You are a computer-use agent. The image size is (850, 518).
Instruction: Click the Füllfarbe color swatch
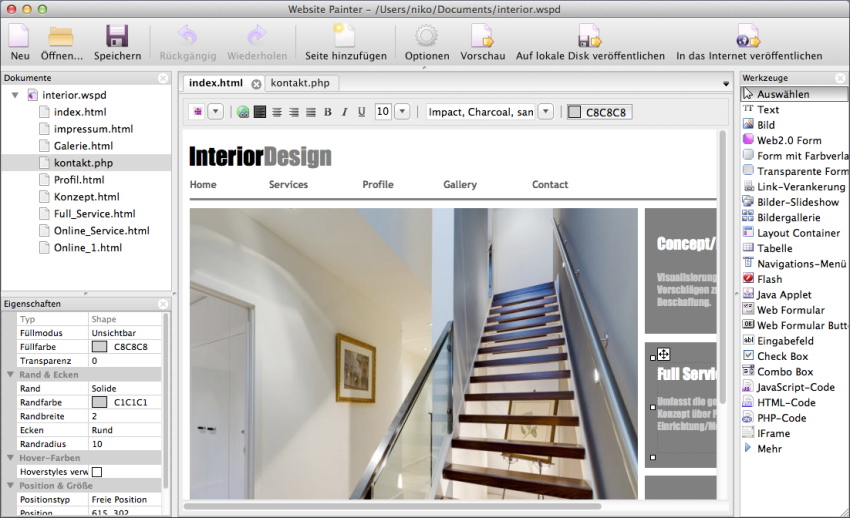pyautogui.click(x=100, y=347)
